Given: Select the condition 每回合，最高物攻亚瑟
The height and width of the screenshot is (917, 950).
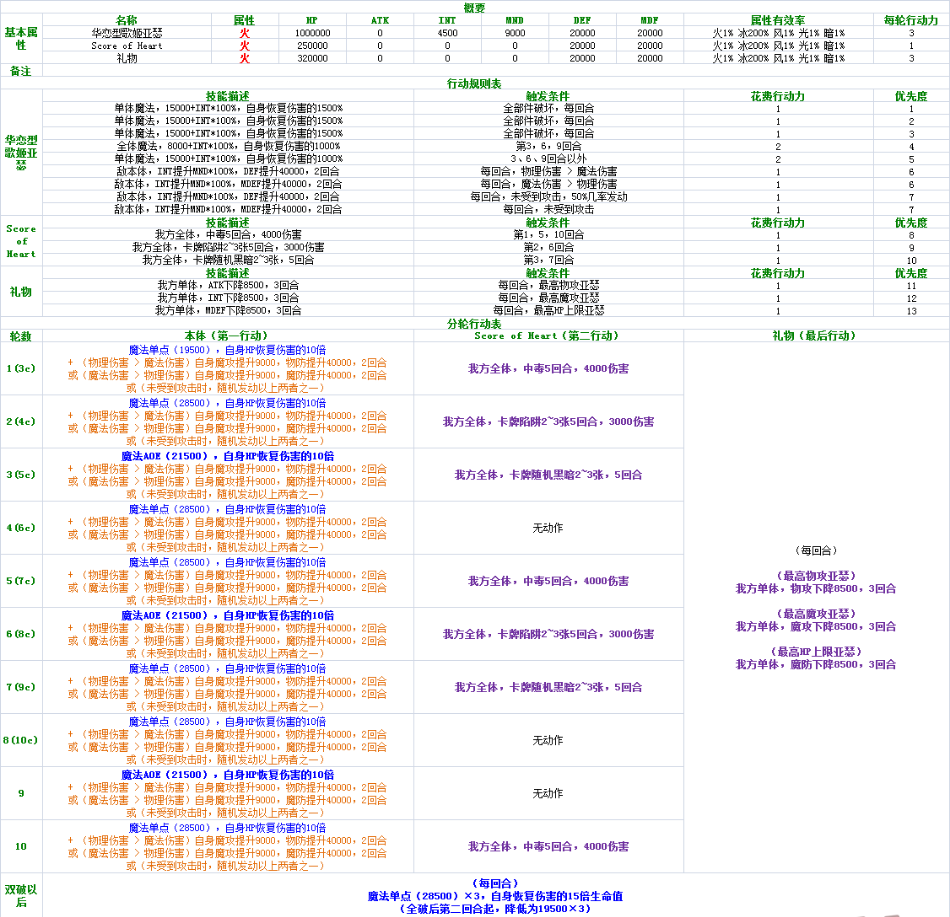Looking at the screenshot, I should 548,285.
